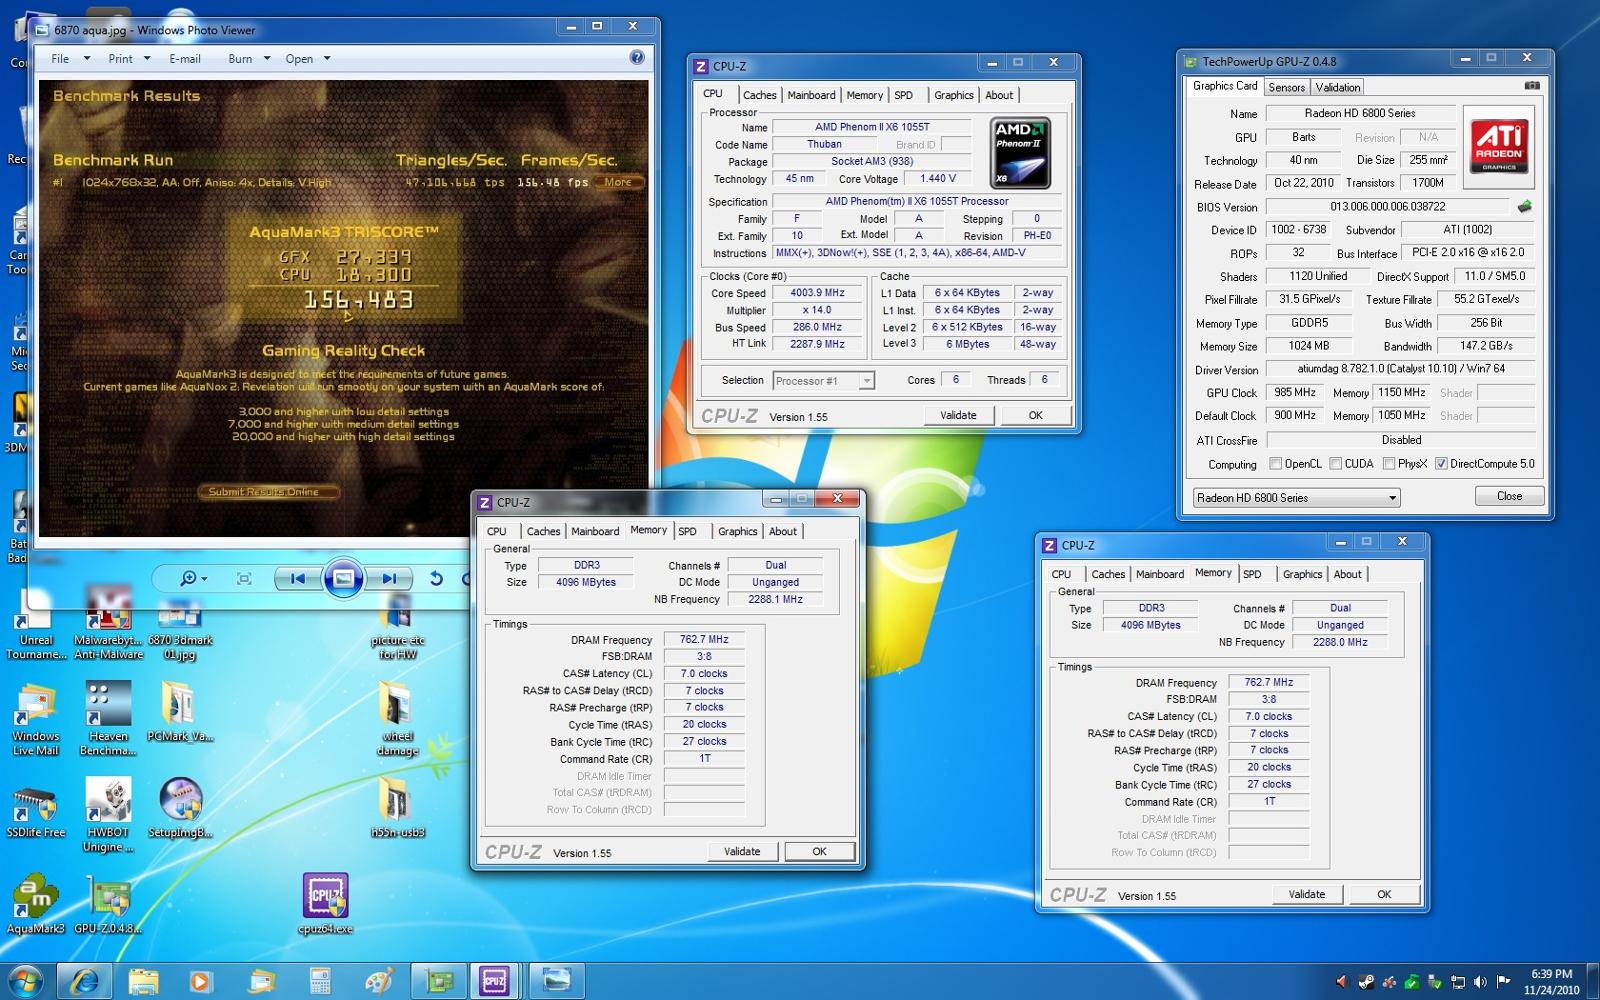Image resolution: width=1600 pixels, height=1000 pixels.
Task: Click E-mail in Photo Viewer toolbar
Action: point(185,58)
